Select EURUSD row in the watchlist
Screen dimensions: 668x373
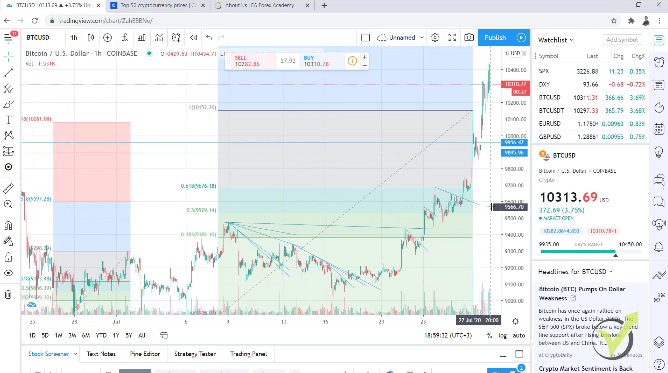tap(591, 123)
